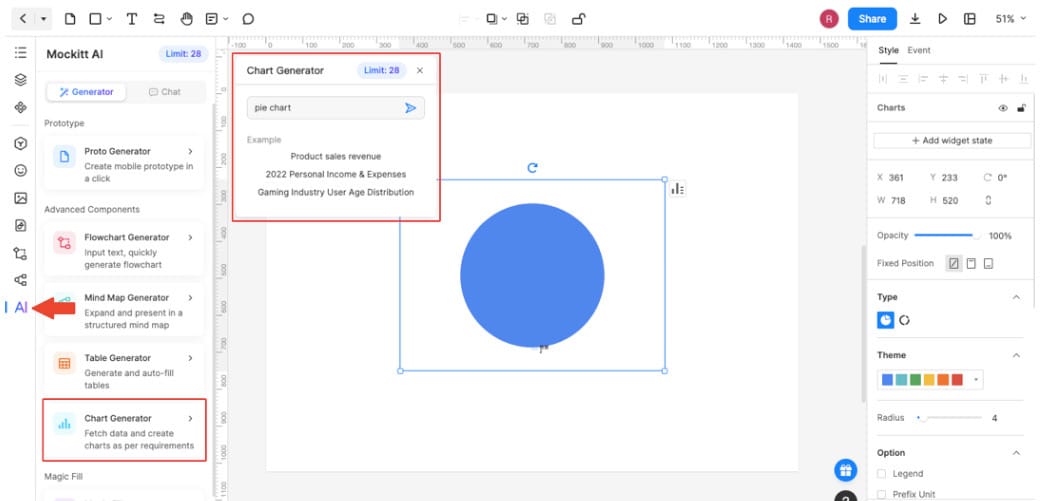
Task: Choose example Gaming Industry User Age Distribution
Action: (x=336, y=192)
